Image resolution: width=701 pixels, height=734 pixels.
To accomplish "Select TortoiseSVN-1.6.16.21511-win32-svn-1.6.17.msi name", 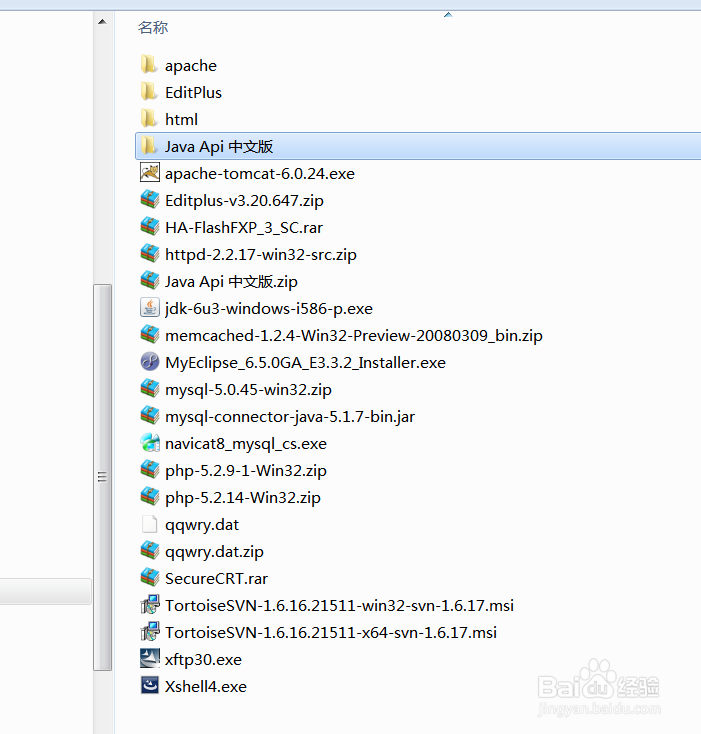I will pos(339,606).
